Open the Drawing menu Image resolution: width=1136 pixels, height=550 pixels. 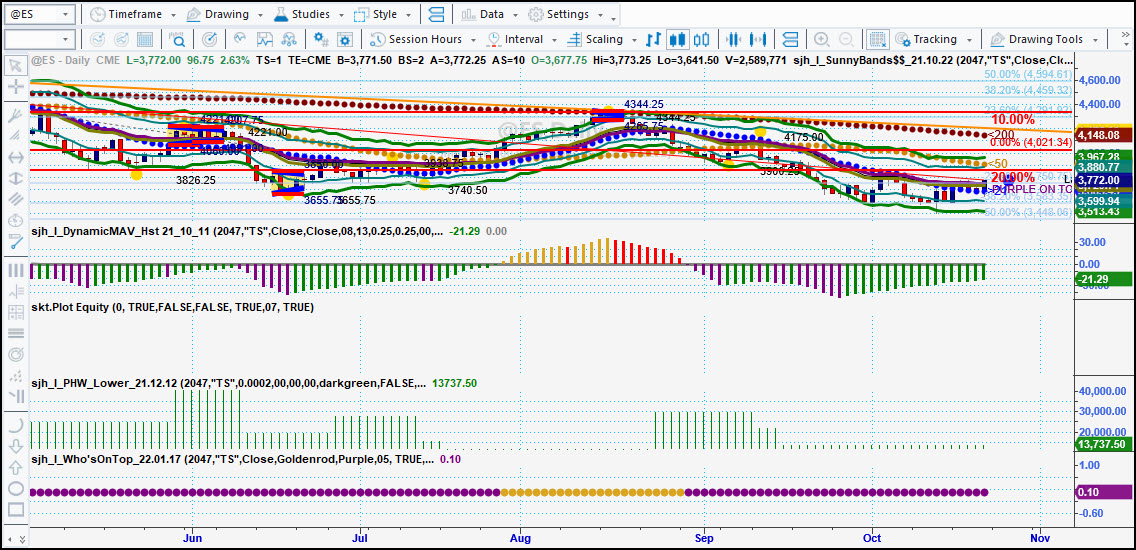226,14
